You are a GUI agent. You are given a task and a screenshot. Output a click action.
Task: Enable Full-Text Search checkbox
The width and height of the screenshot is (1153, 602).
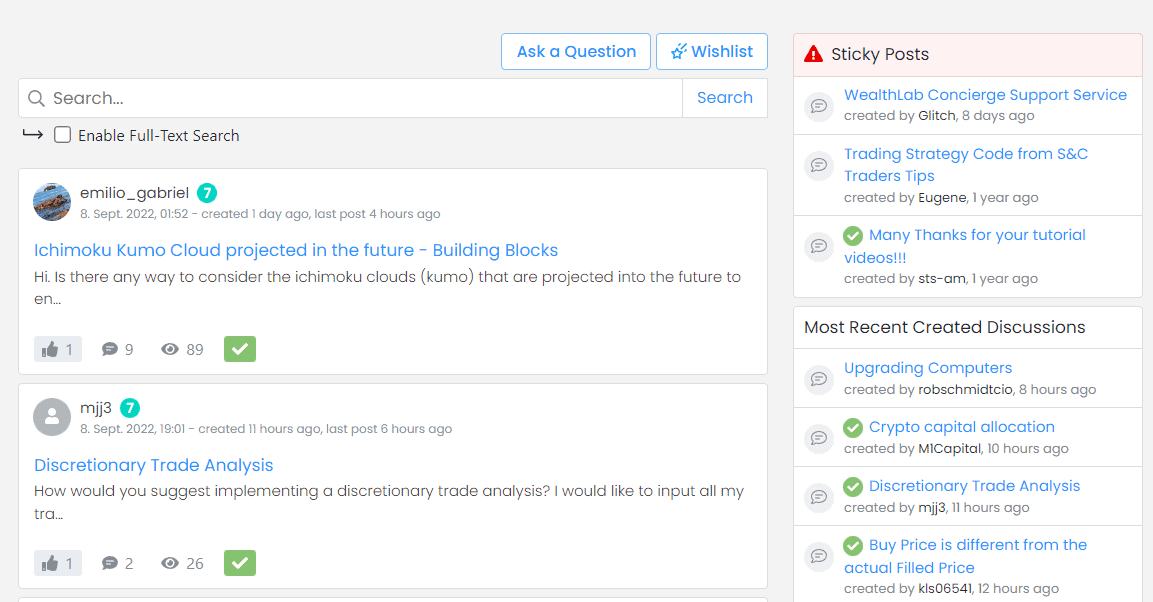(x=63, y=135)
